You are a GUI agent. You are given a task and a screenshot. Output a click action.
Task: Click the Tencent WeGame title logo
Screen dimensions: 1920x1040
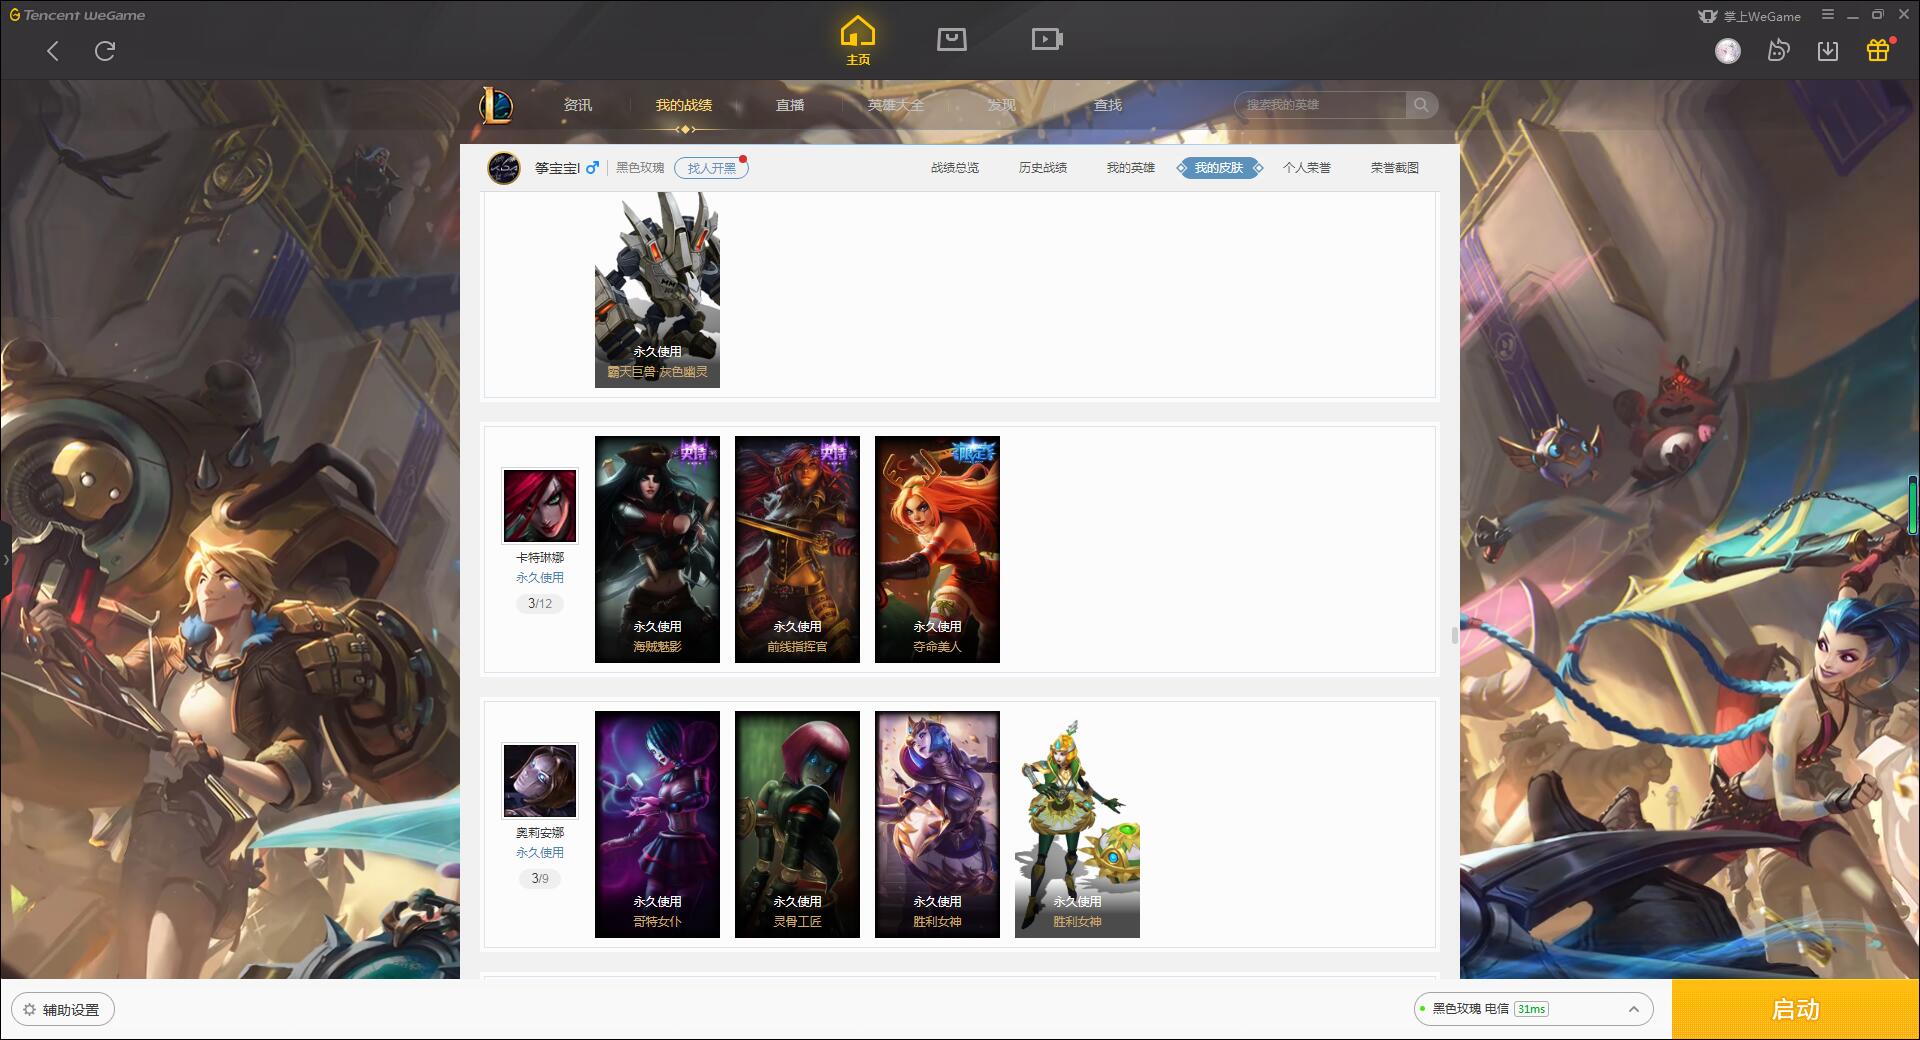78,15
